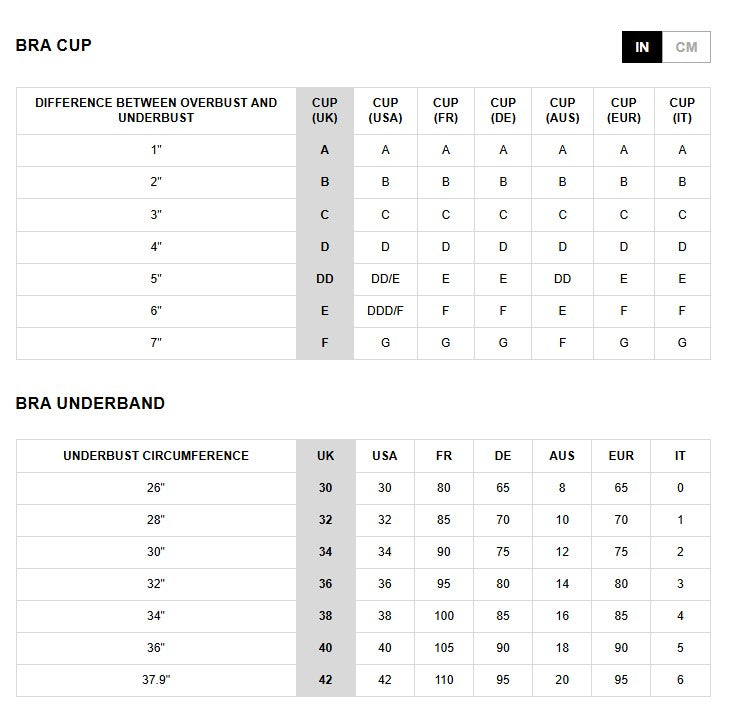The height and width of the screenshot is (711, 734).
Task: Select the DDD/F cell in USA column
Action: [385, 311]
